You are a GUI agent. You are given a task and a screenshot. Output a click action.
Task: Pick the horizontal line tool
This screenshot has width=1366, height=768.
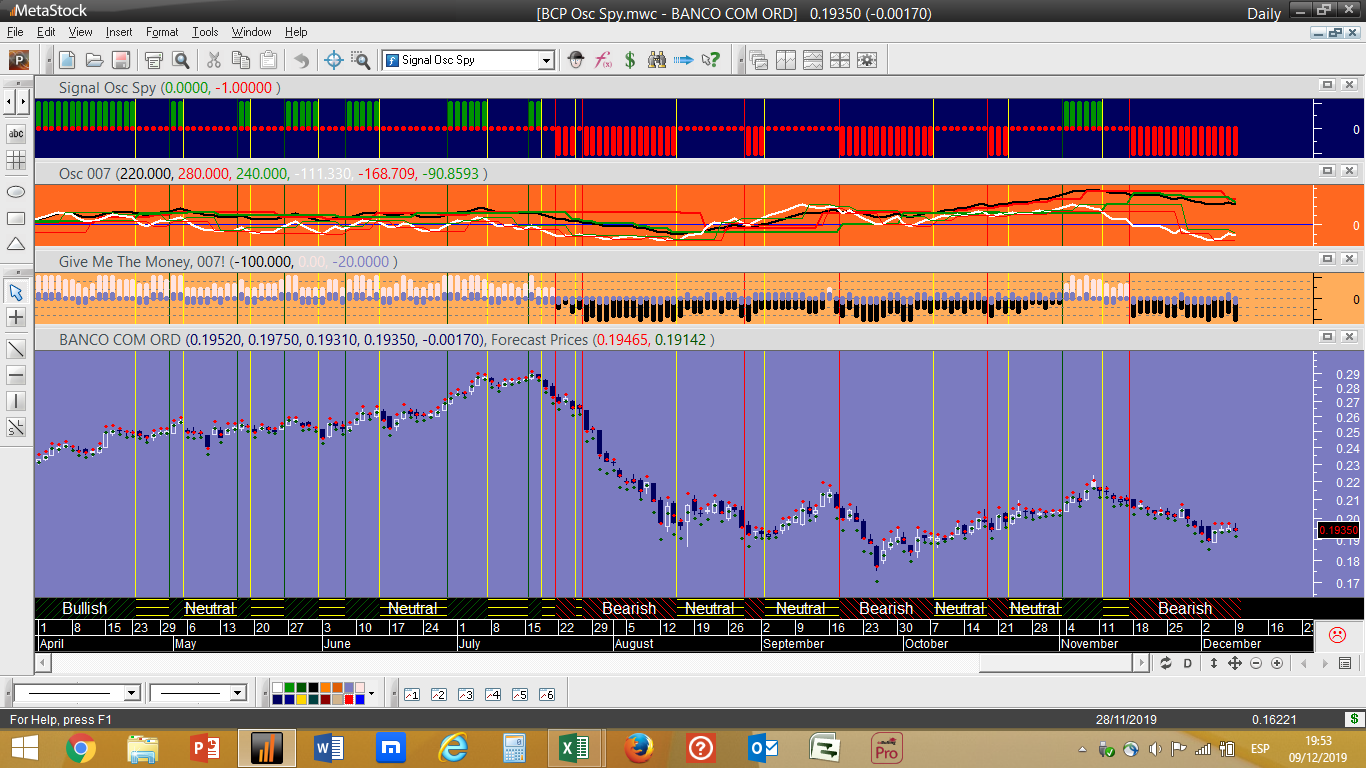pos(16,375)
